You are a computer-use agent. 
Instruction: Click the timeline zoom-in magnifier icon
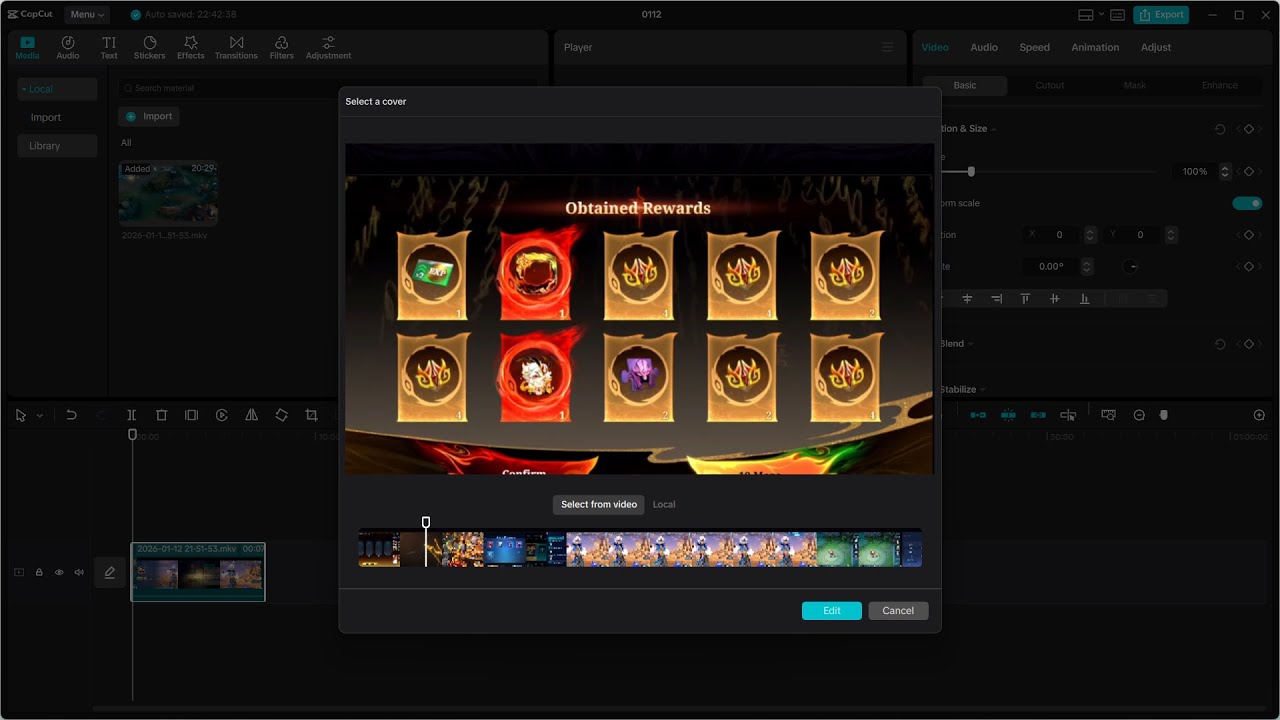tap(1259, 415)
